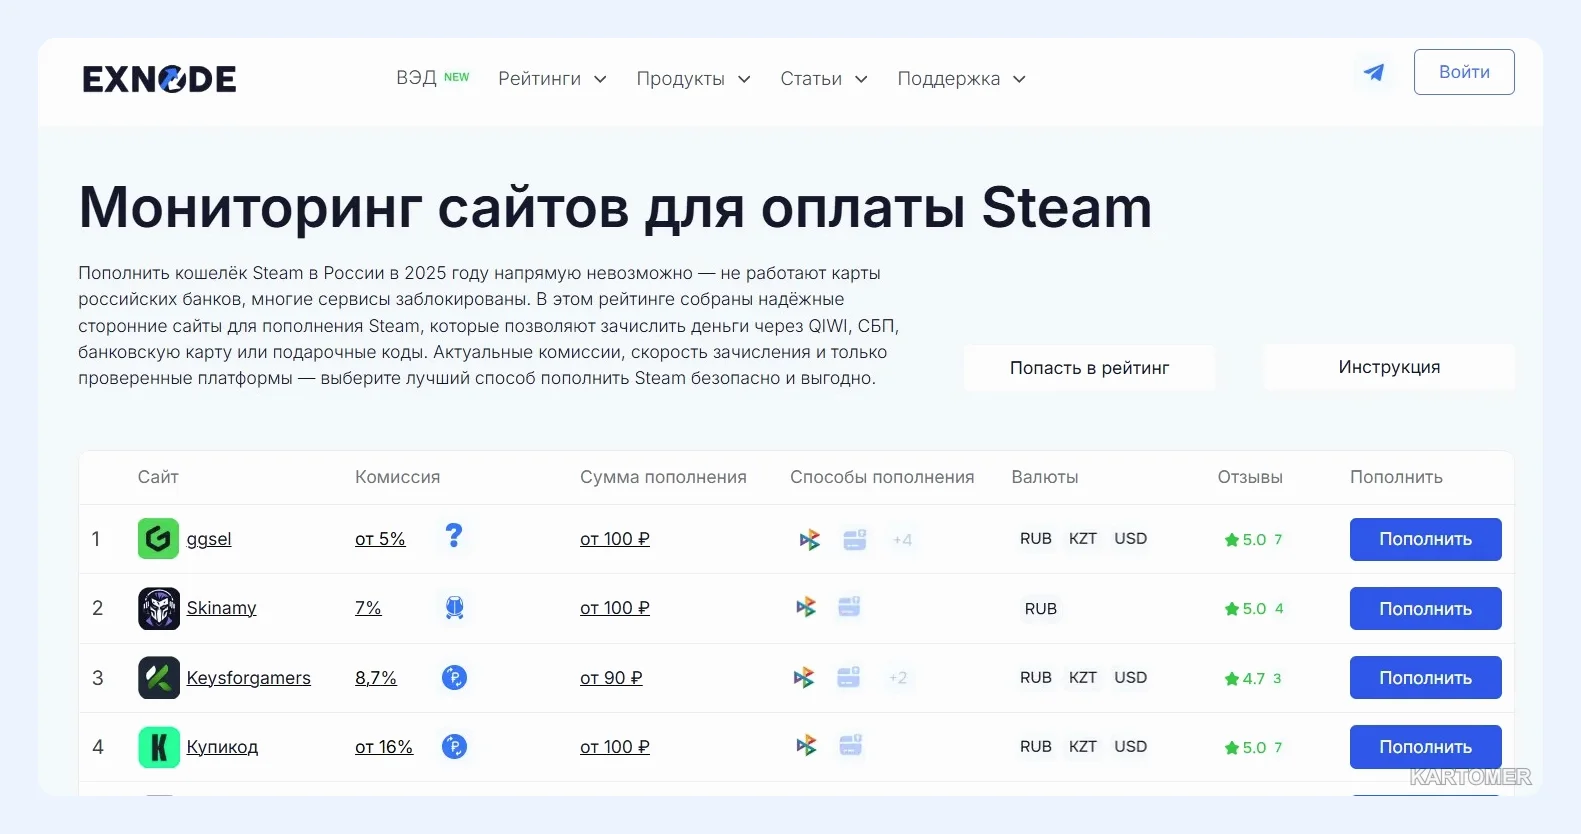This screenshot has height=834, width=1581.
Task: Click the question mark icon in ggsel row
Action: pos(454,536)
